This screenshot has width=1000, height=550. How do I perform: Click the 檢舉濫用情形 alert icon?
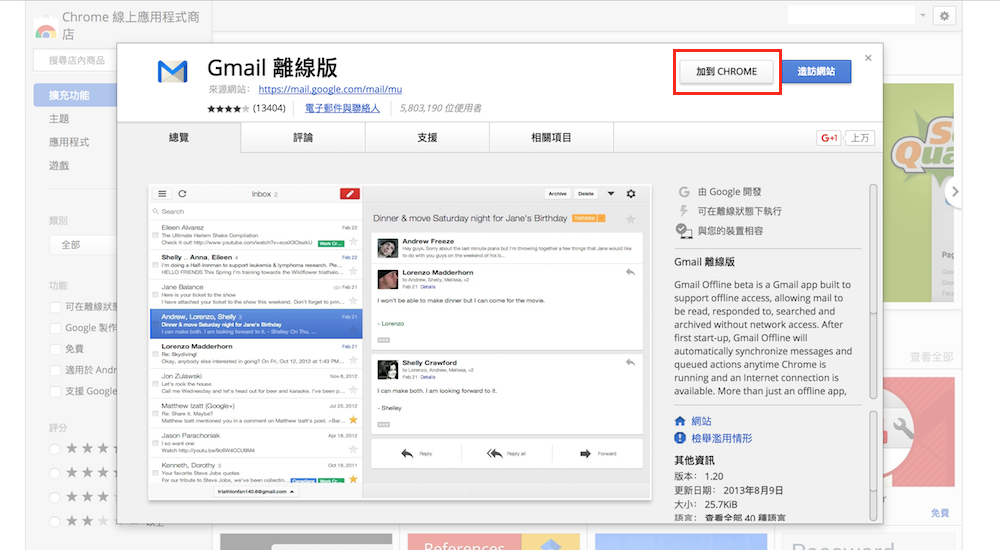click(681, 439)
